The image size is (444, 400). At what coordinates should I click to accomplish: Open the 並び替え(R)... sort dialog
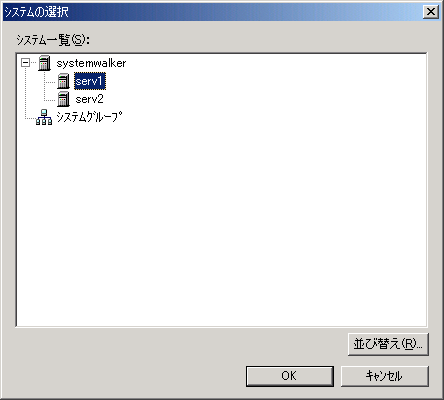click(x=388, y=344)
